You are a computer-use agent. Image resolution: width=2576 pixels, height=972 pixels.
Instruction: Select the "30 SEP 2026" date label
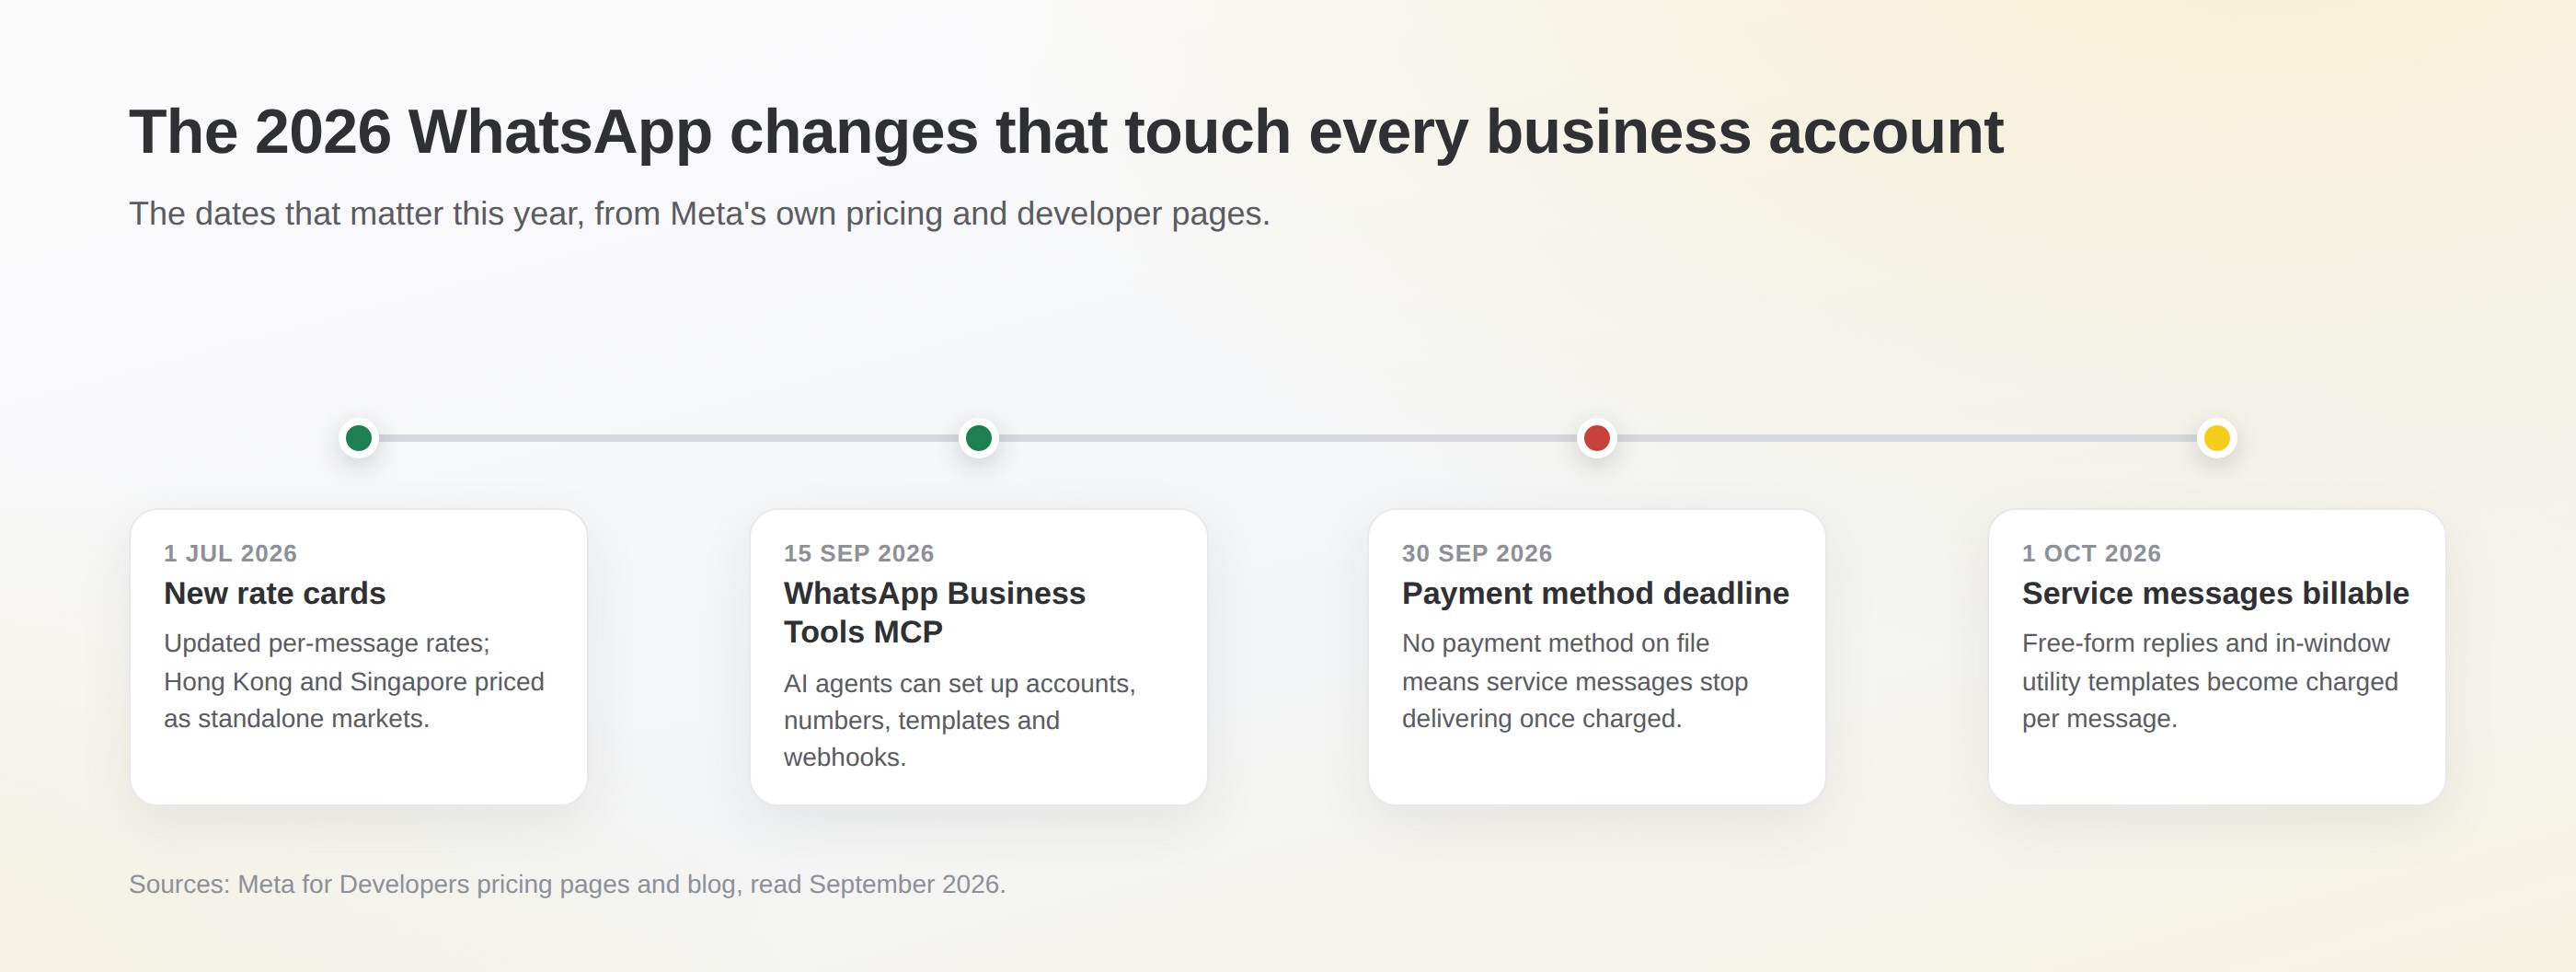click(x=1477, y=553)
